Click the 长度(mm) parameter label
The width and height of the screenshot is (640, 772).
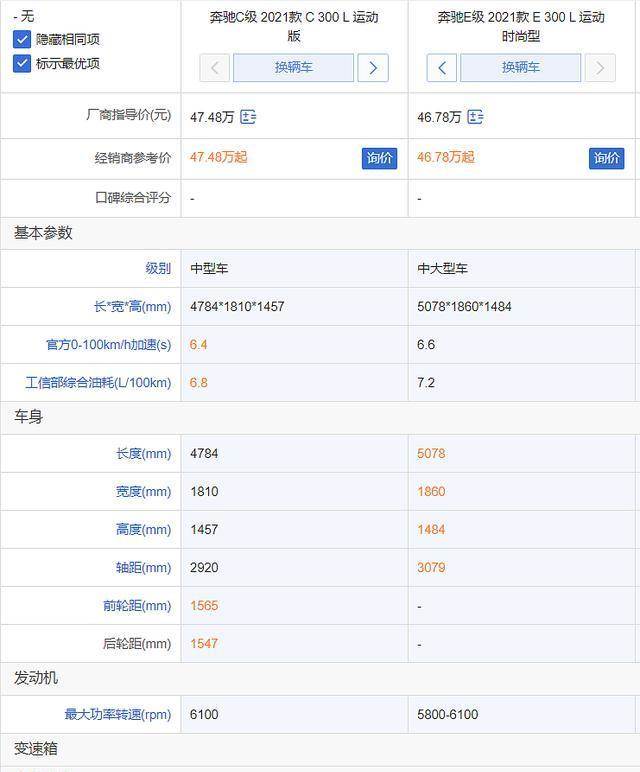pyautogui.click(x=143, y=453)
